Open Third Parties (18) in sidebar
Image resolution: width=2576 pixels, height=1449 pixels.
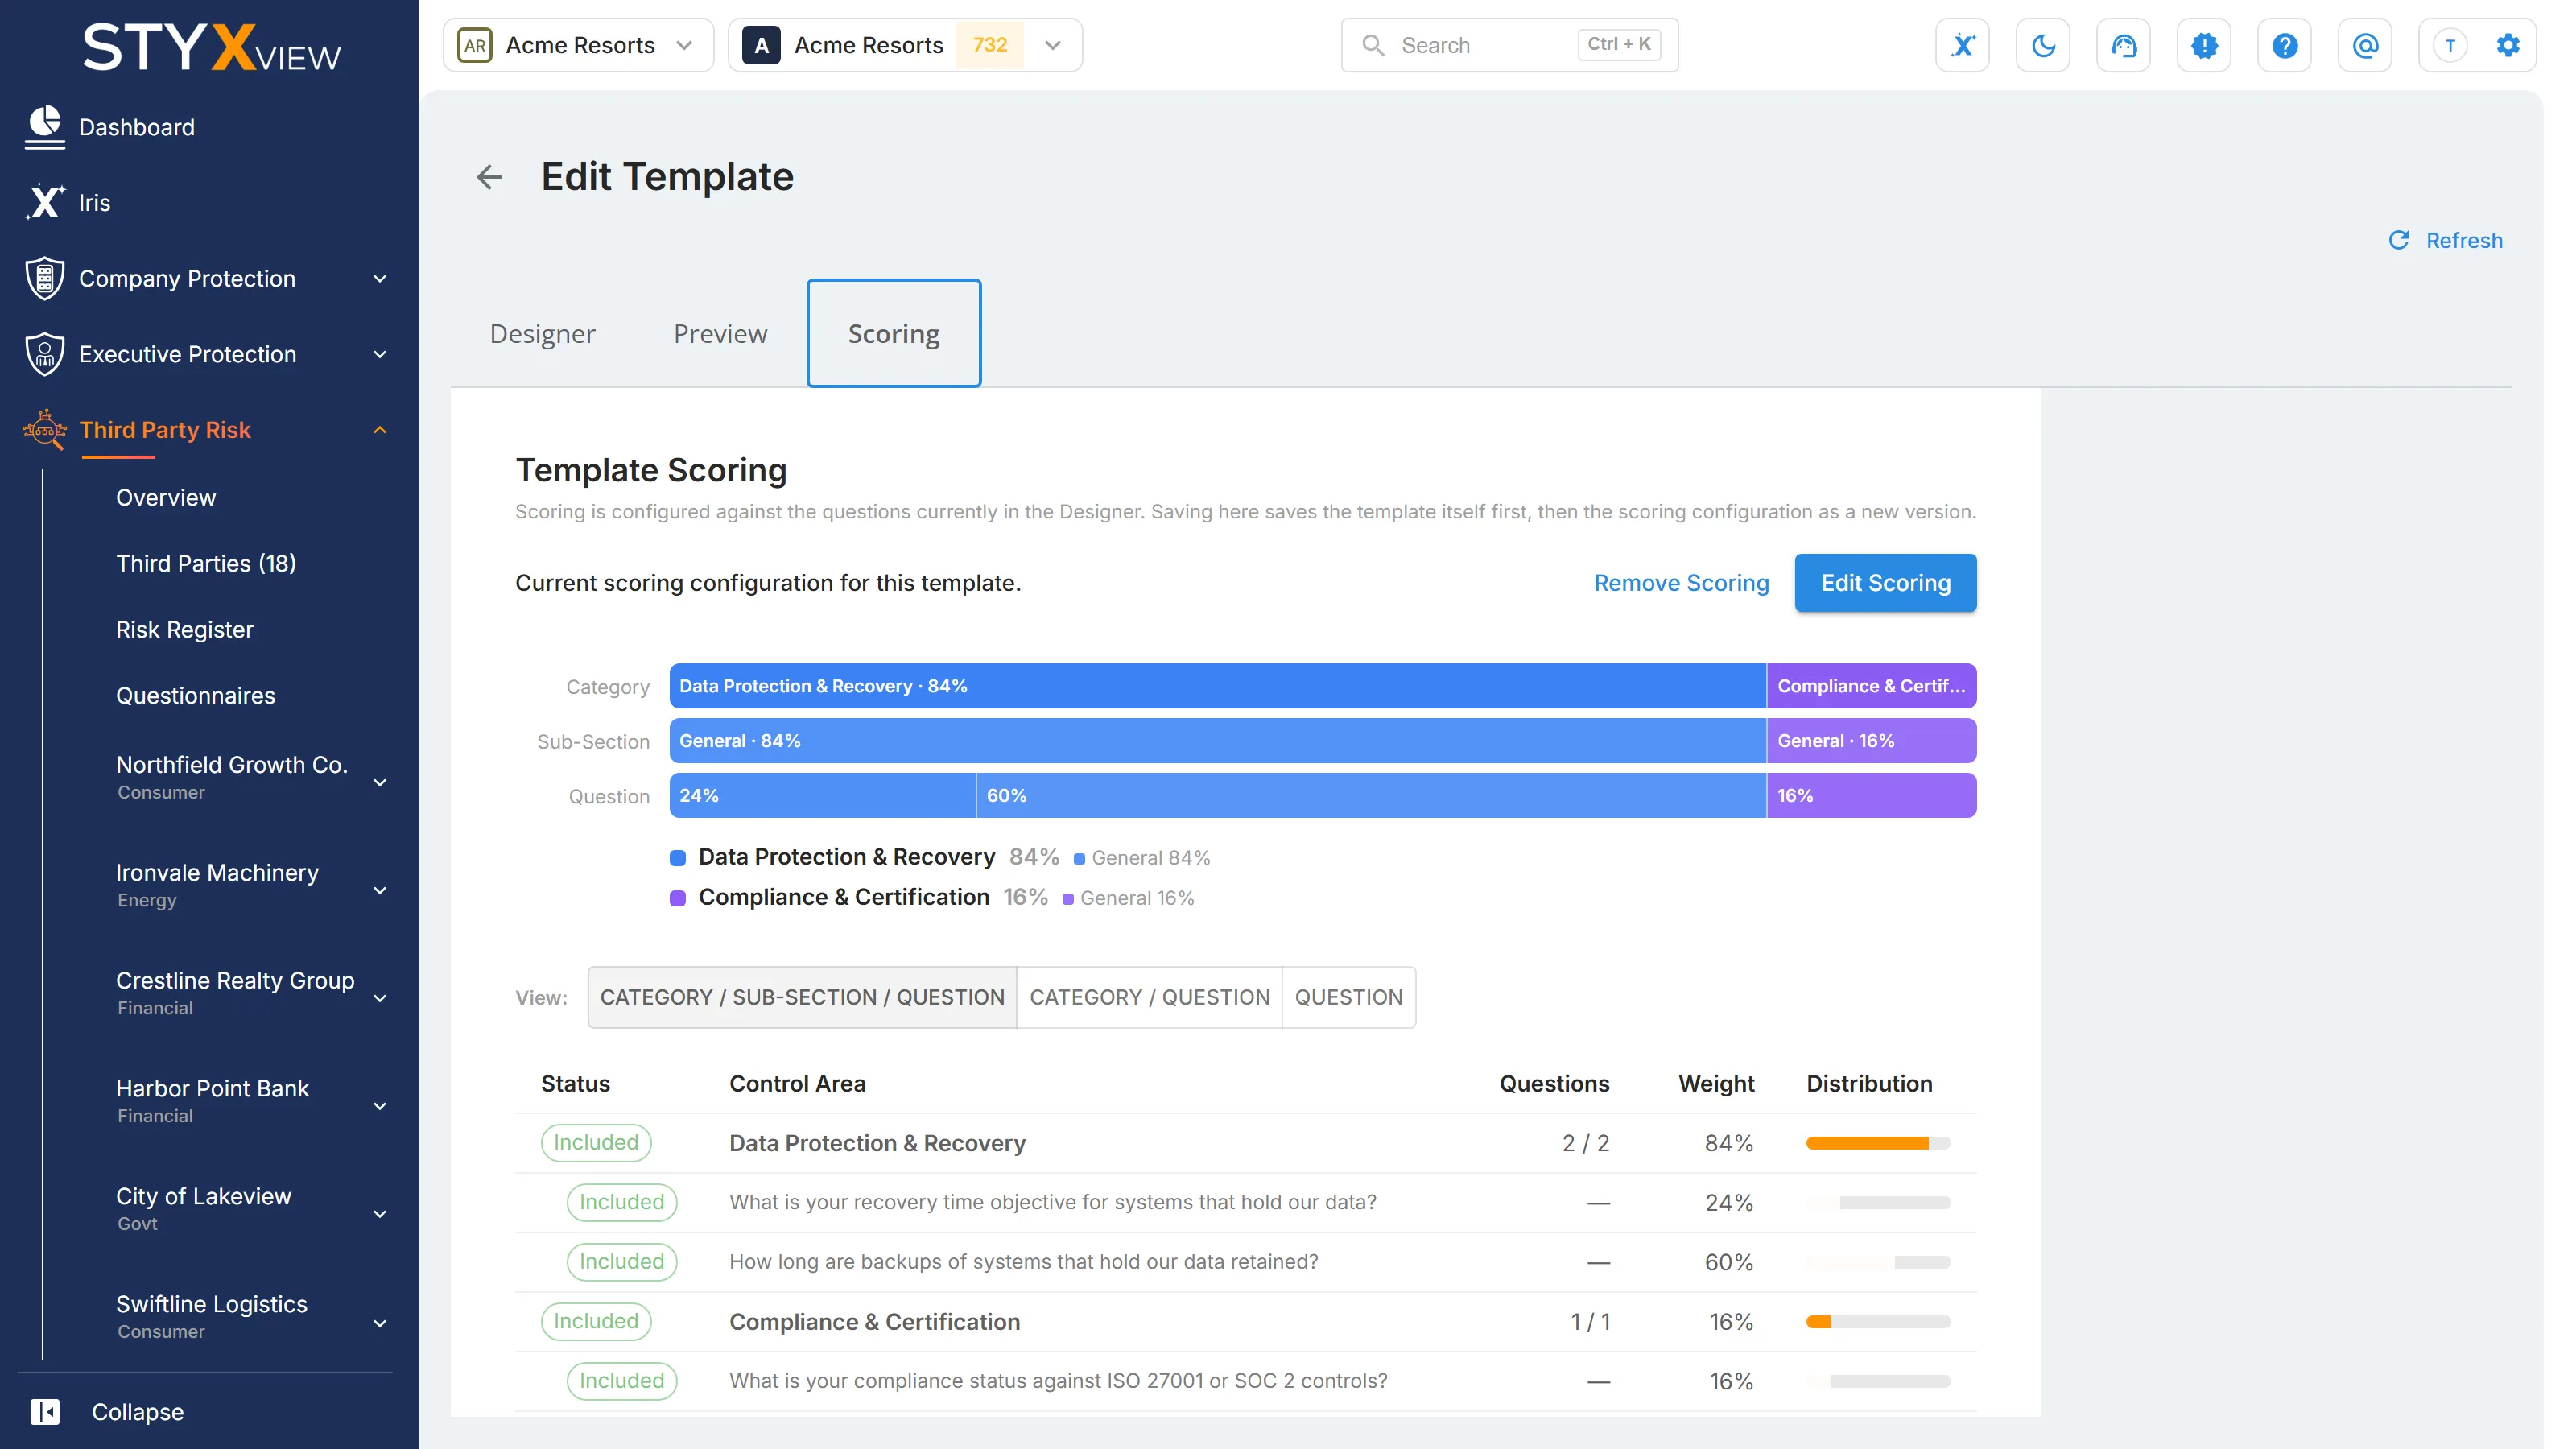pyautogui.click(x=206, y=564)
